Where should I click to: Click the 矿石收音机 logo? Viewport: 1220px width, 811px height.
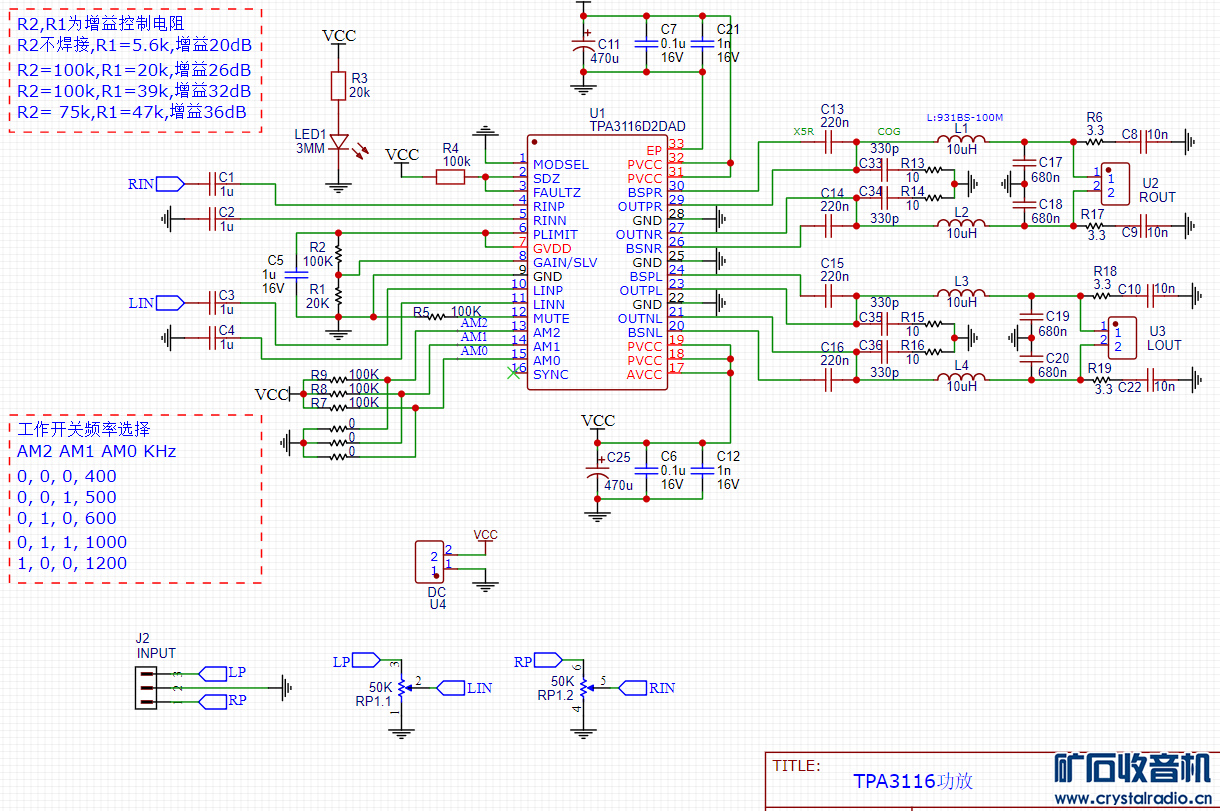[x=1134, y=768]
